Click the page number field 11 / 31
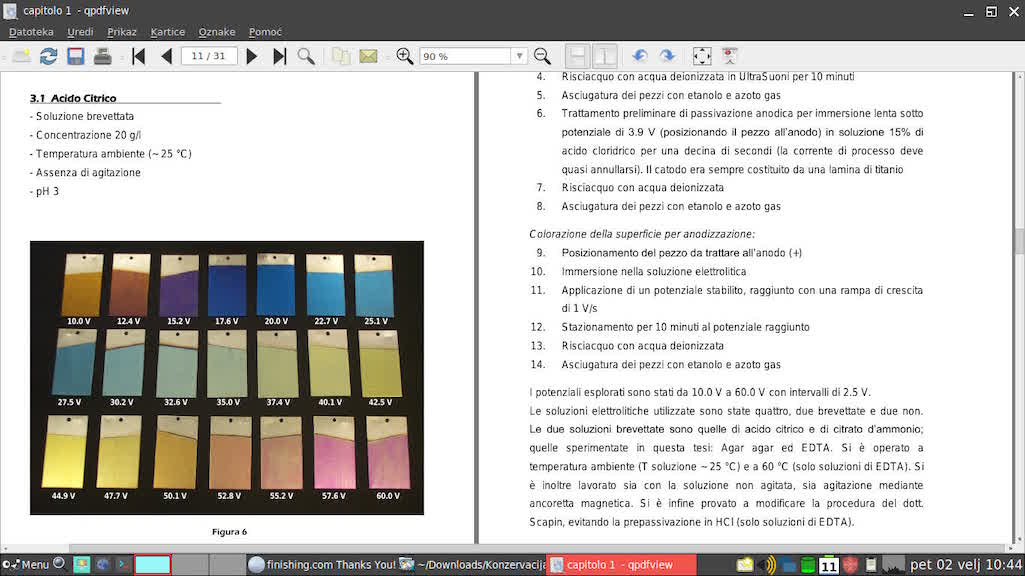 [x=209, y=57]
